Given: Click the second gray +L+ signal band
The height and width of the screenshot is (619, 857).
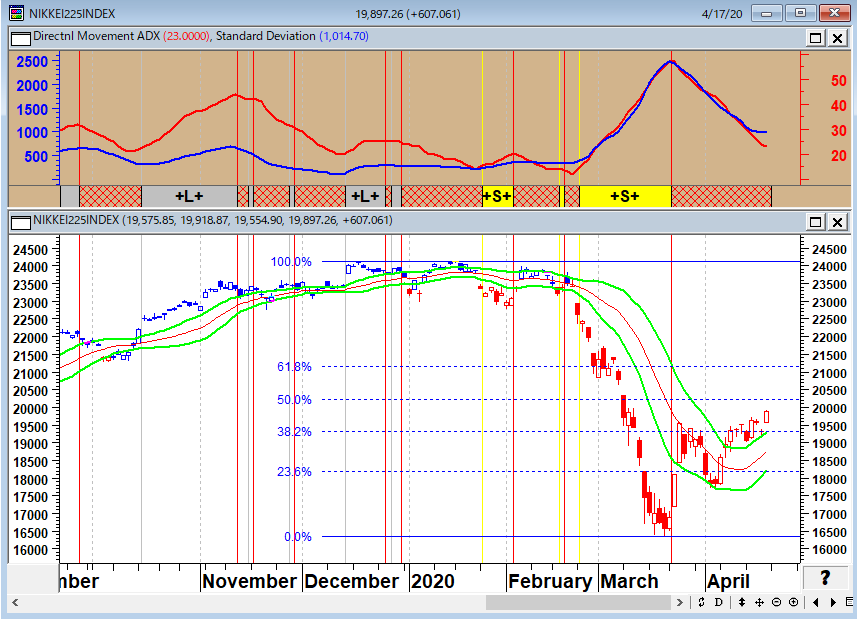Looking at the screenshot, I should (x=365, y=196).
